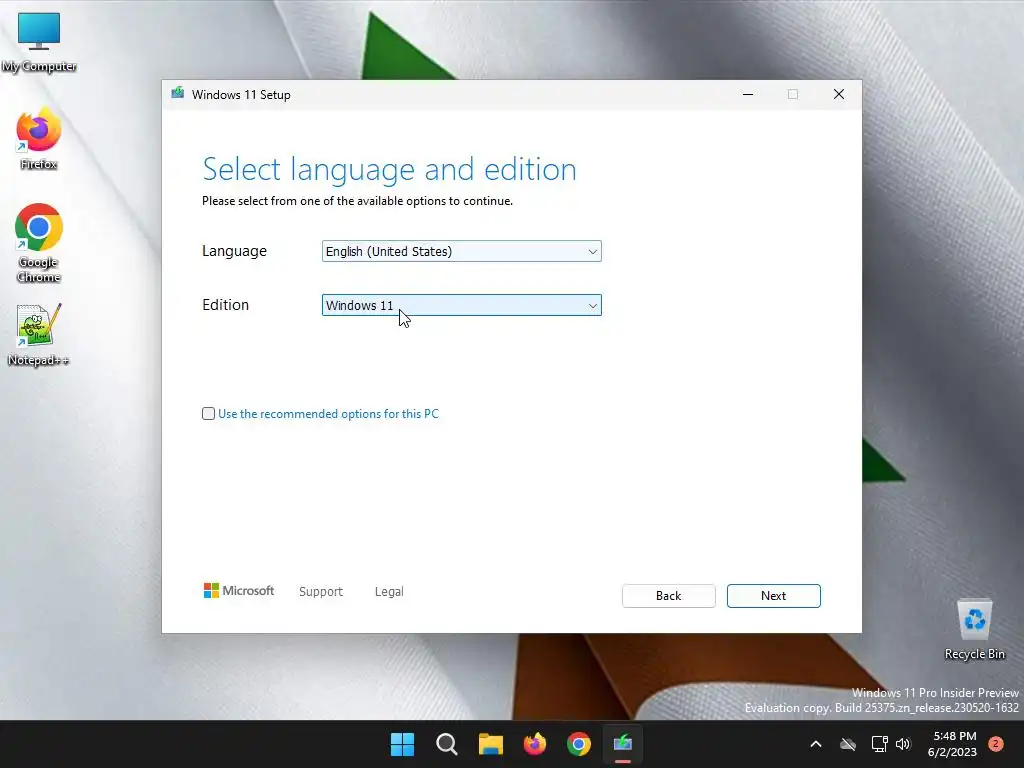1024x768 pixels.
Task: Open the Support link
Action: (x=321, y=592)
